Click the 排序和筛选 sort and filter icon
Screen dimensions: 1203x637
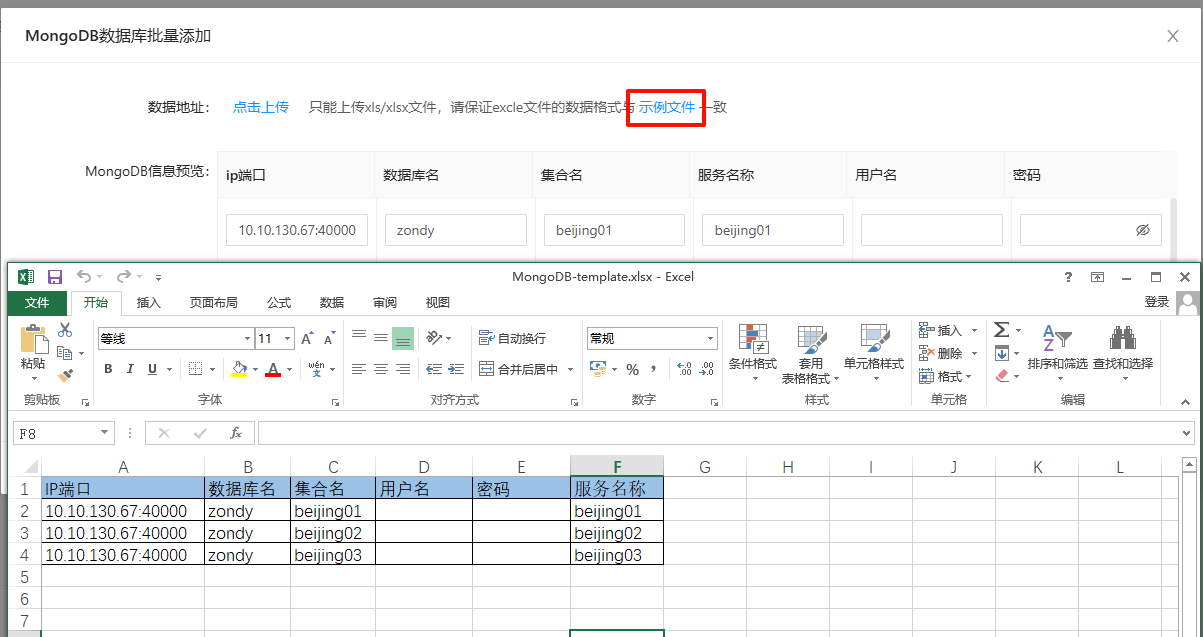[1056, 340]
